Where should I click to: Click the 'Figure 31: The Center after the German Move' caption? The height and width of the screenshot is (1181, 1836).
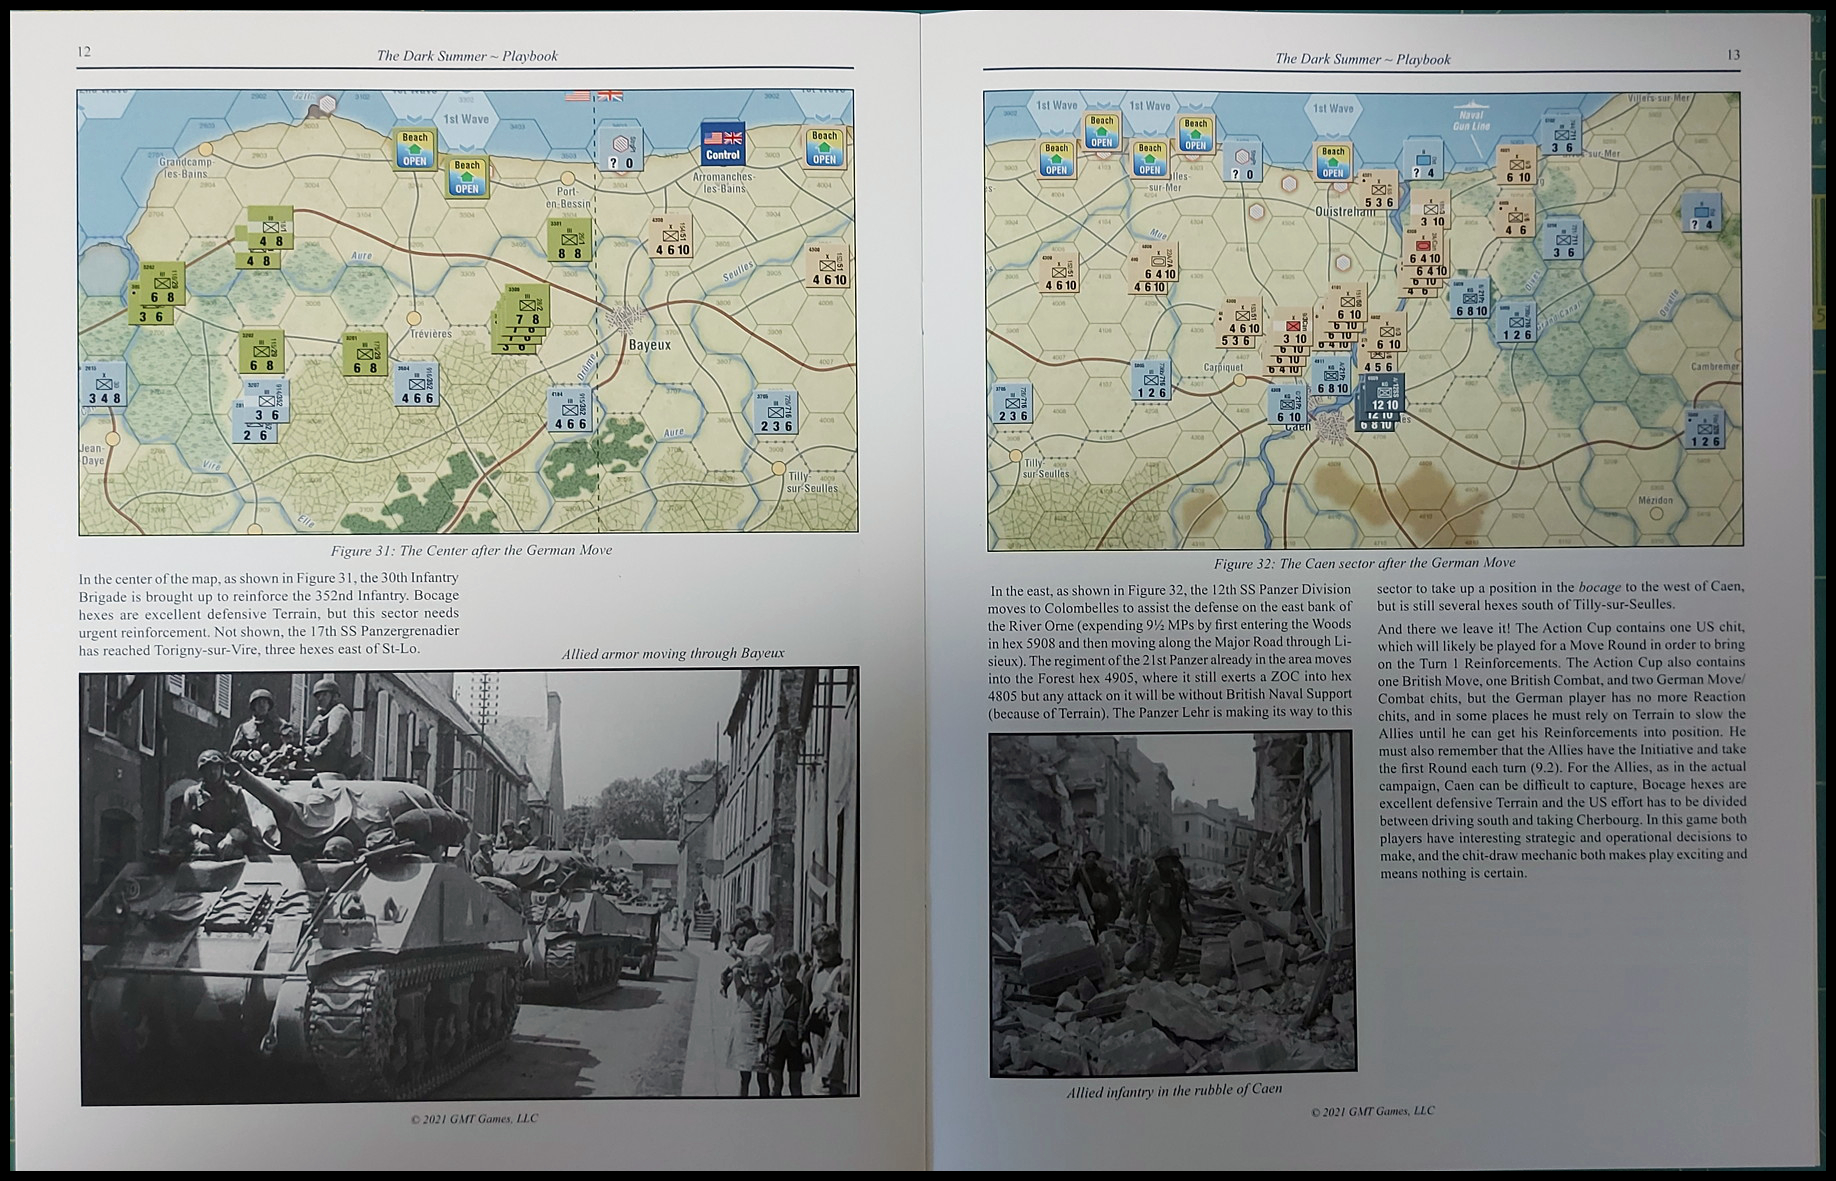coord(471,550)
